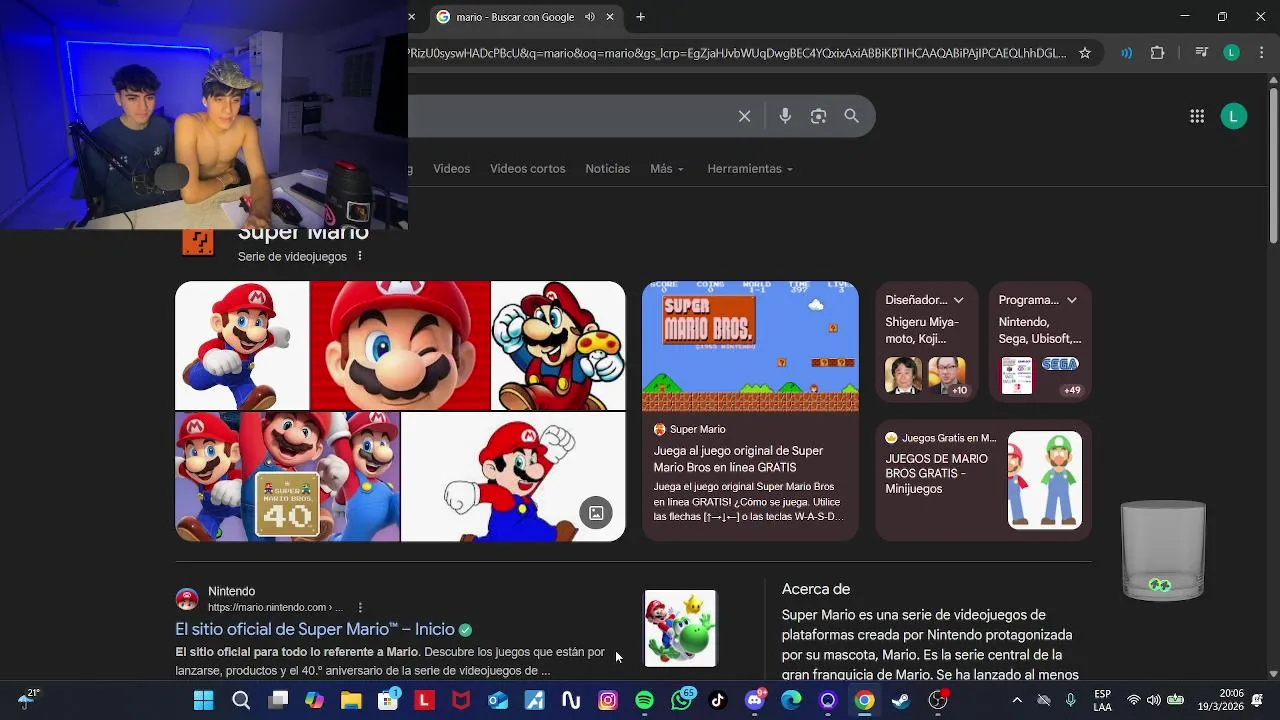1280x720 pixels.
Task: Open the Mario 40th anniversary image
Action: tap(287, 477)
